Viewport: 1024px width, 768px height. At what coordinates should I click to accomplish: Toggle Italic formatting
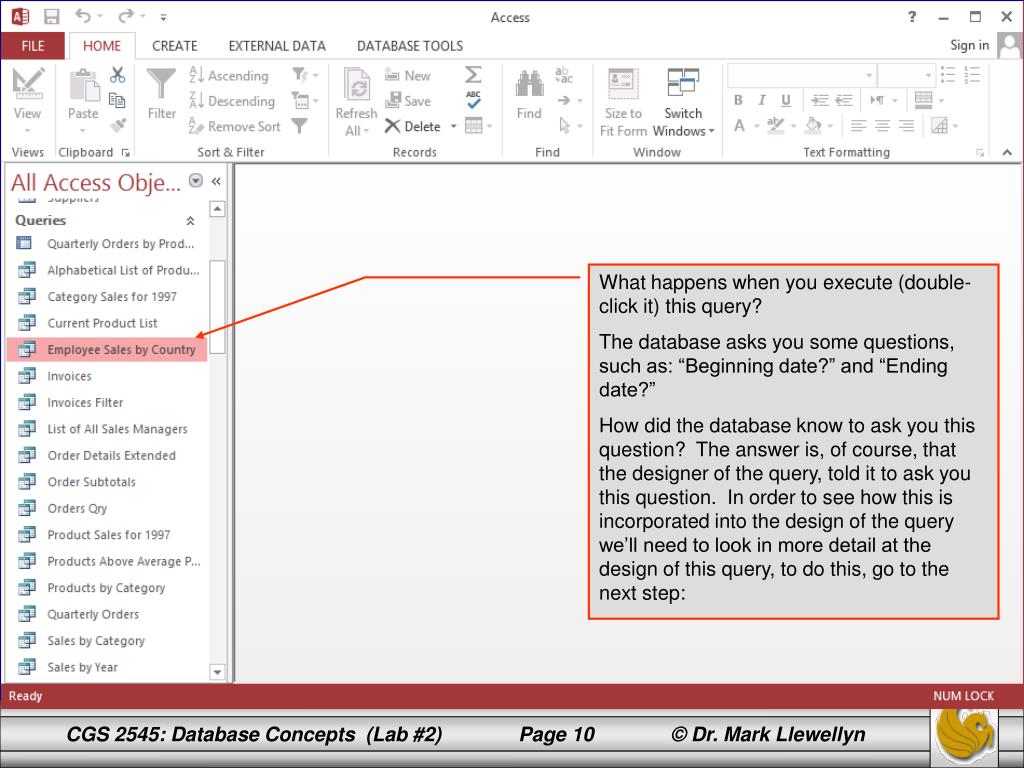761,100
